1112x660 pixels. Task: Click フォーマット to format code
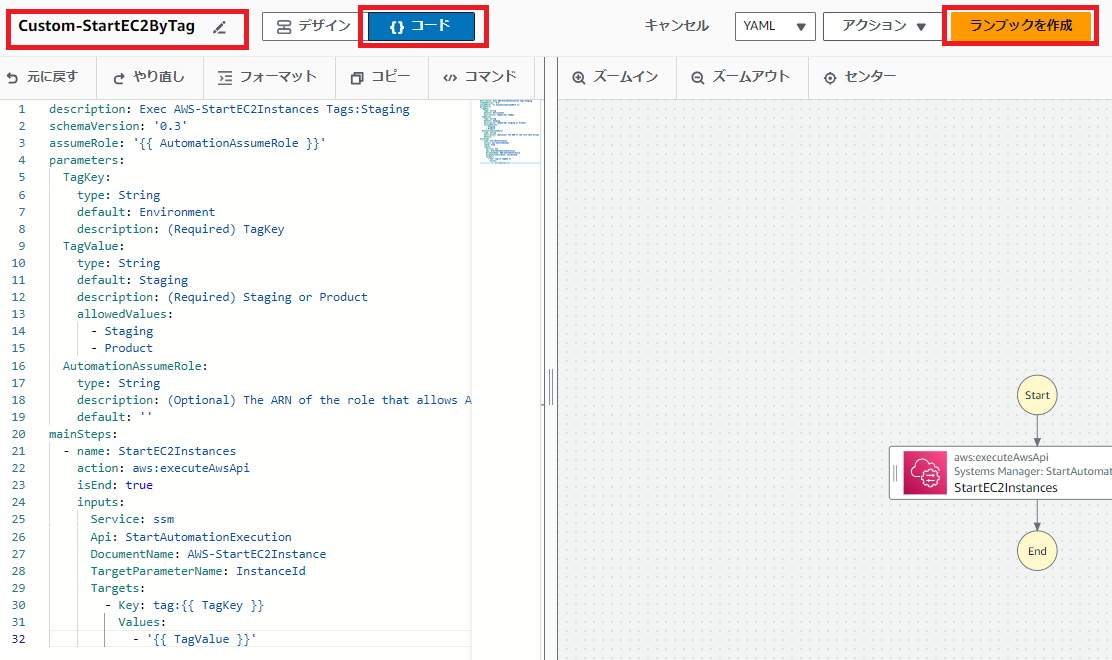tap(267, 77)
